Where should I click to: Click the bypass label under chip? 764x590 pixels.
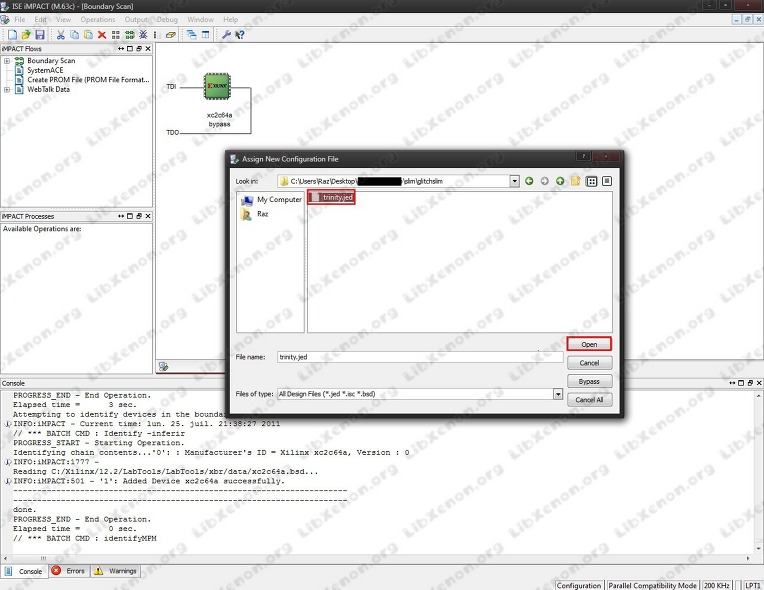(219, 124)
